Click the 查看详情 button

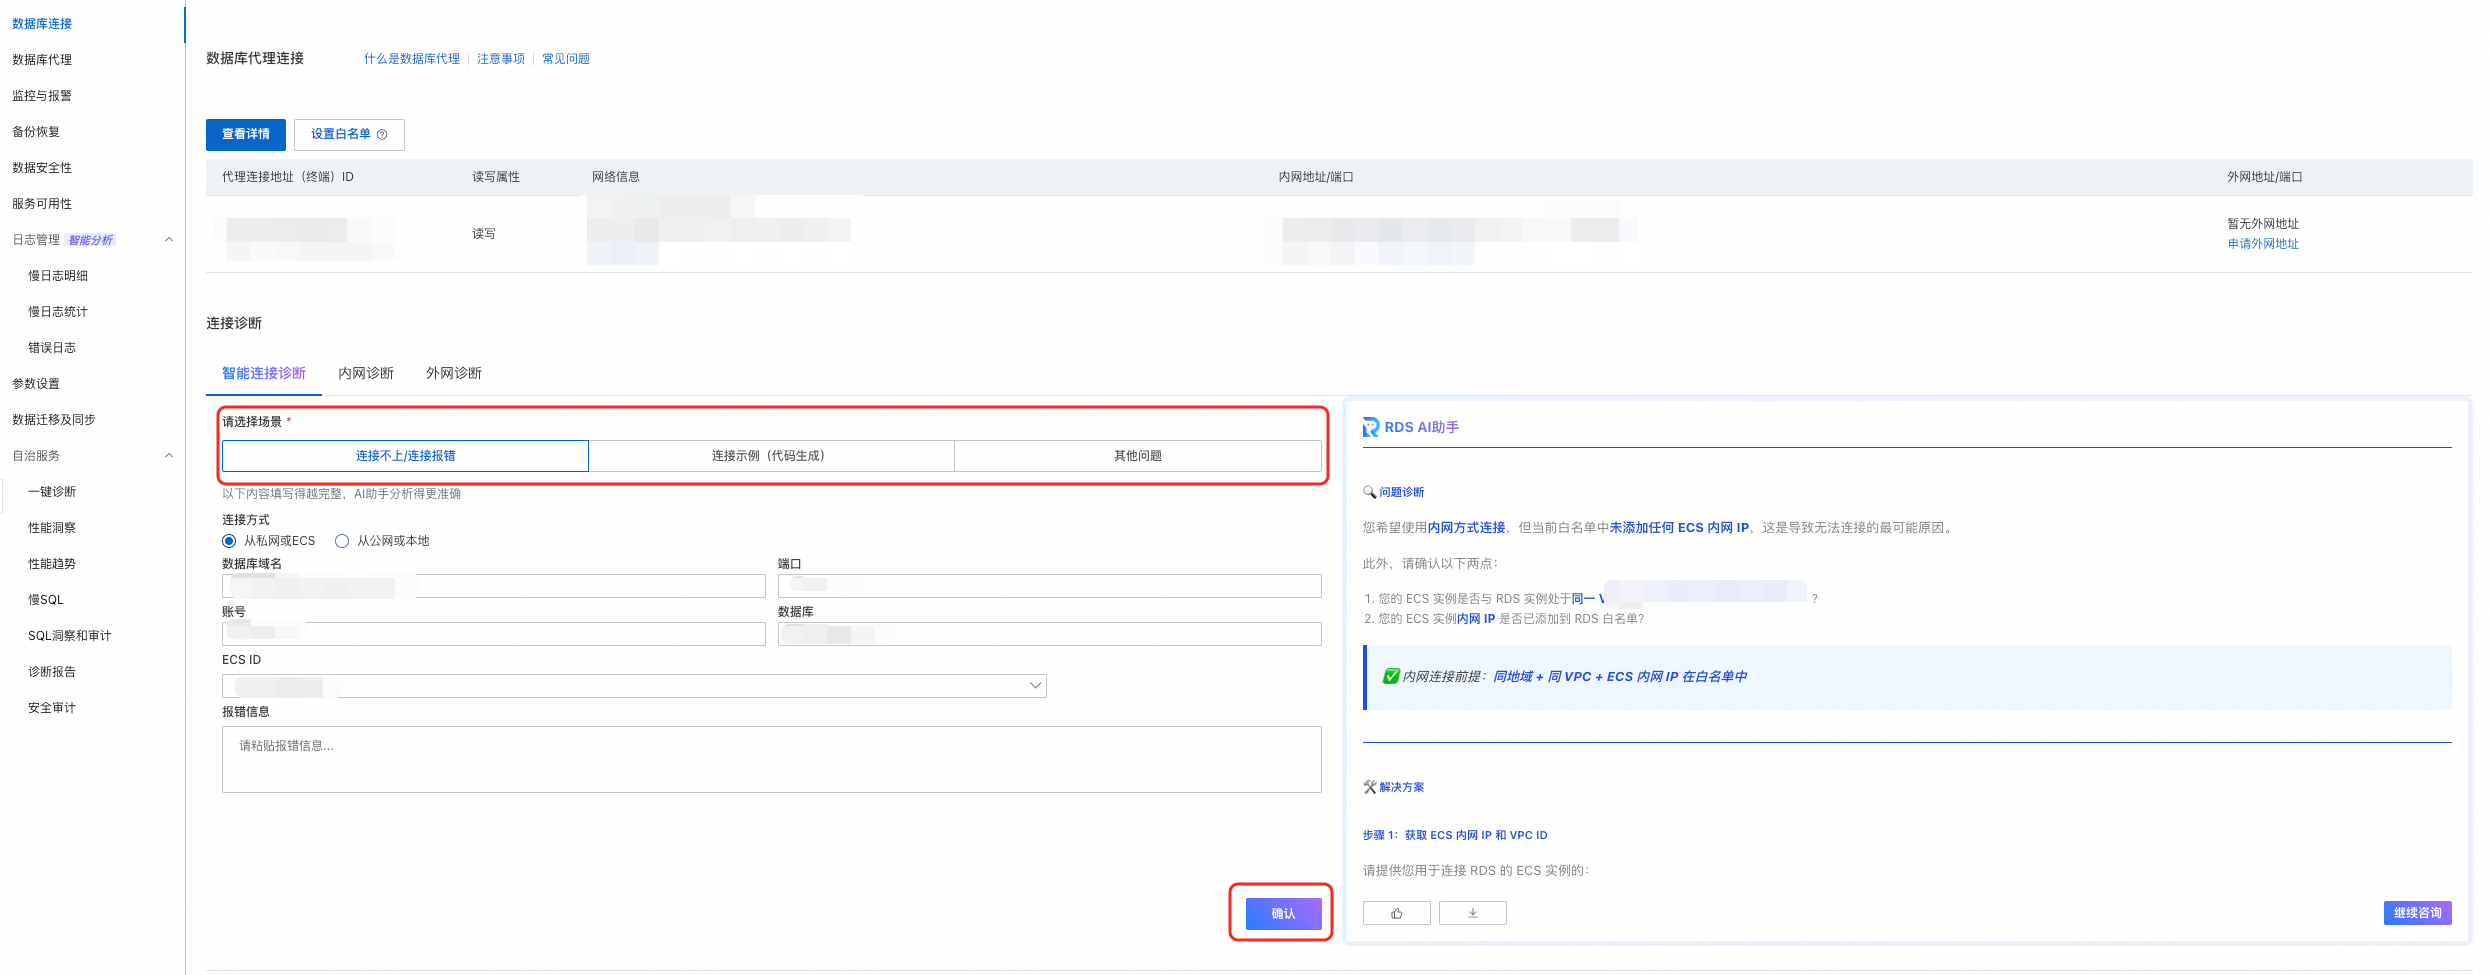point(246,134)
